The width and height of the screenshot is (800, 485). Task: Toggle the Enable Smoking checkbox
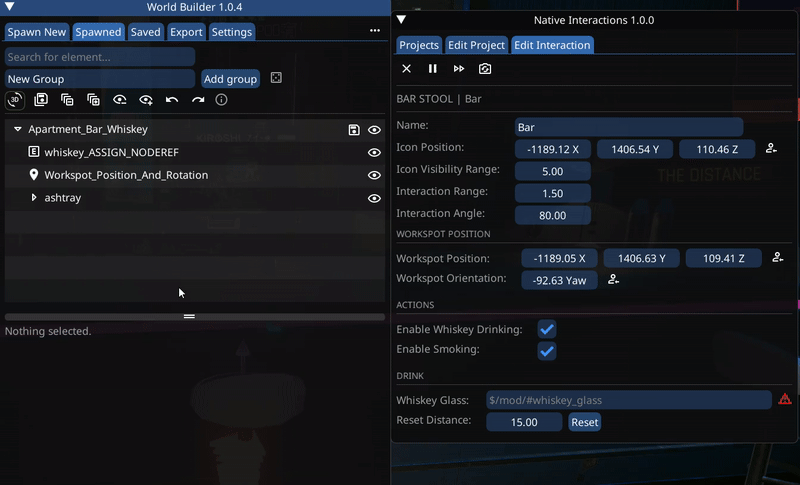coord(547,350)
